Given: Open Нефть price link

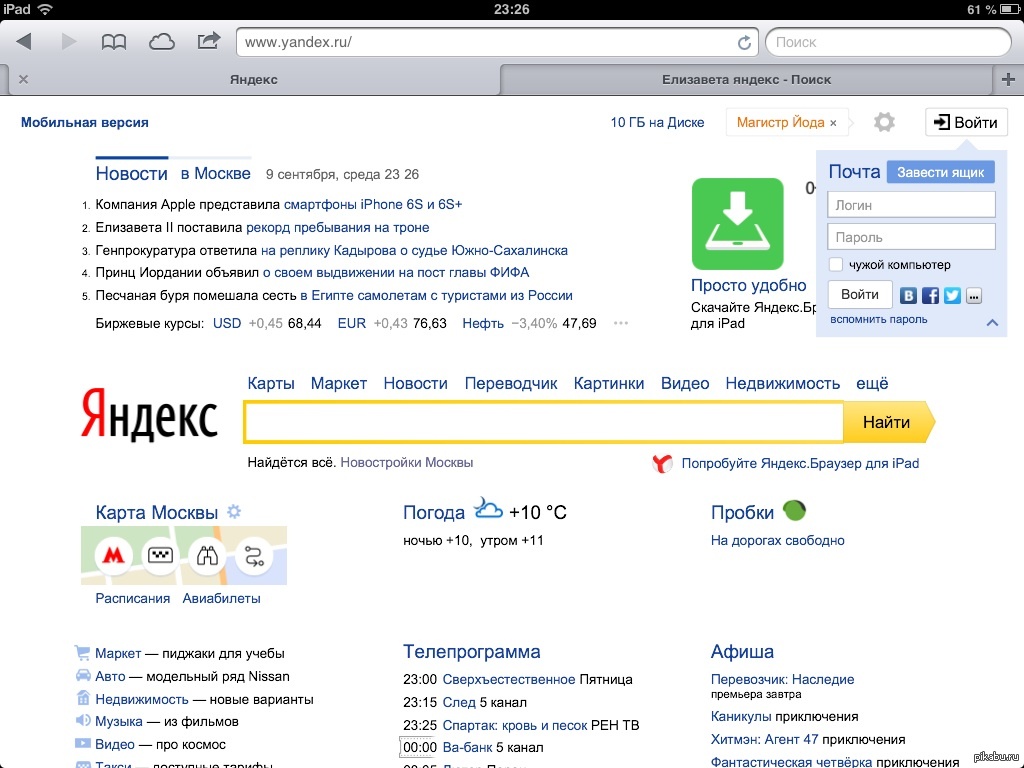Looking at the screenshot, I should tap(483, 323).
